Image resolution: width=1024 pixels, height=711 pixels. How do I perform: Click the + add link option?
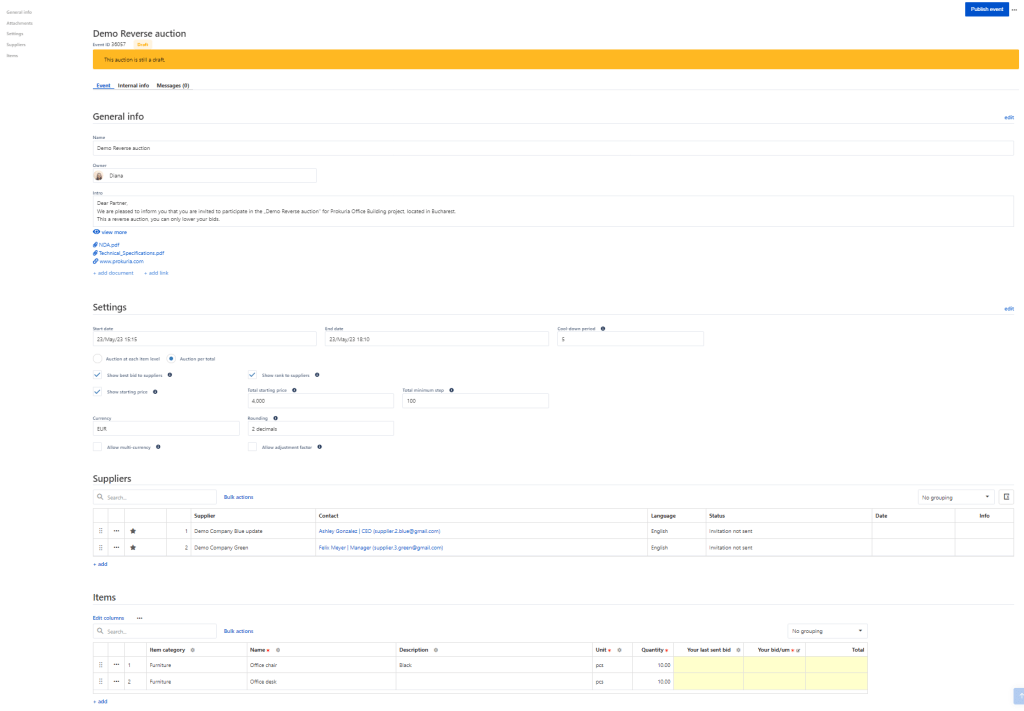[x=156, y=273]
